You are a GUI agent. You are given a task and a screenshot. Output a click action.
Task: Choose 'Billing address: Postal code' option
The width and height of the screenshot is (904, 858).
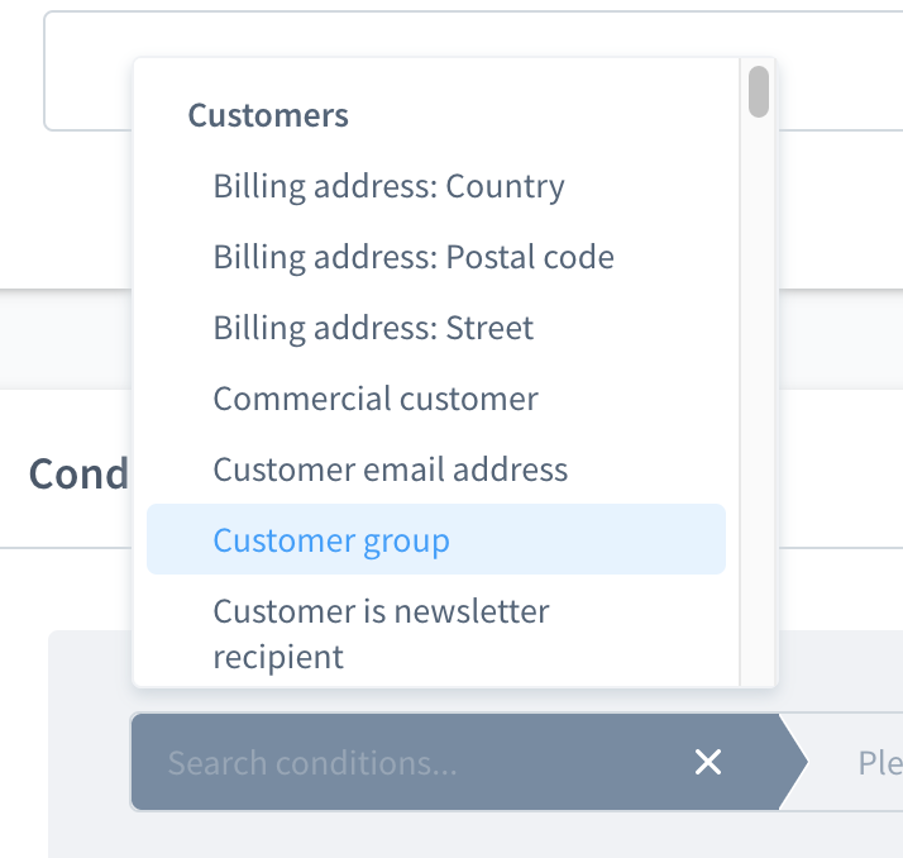(436, 257)
